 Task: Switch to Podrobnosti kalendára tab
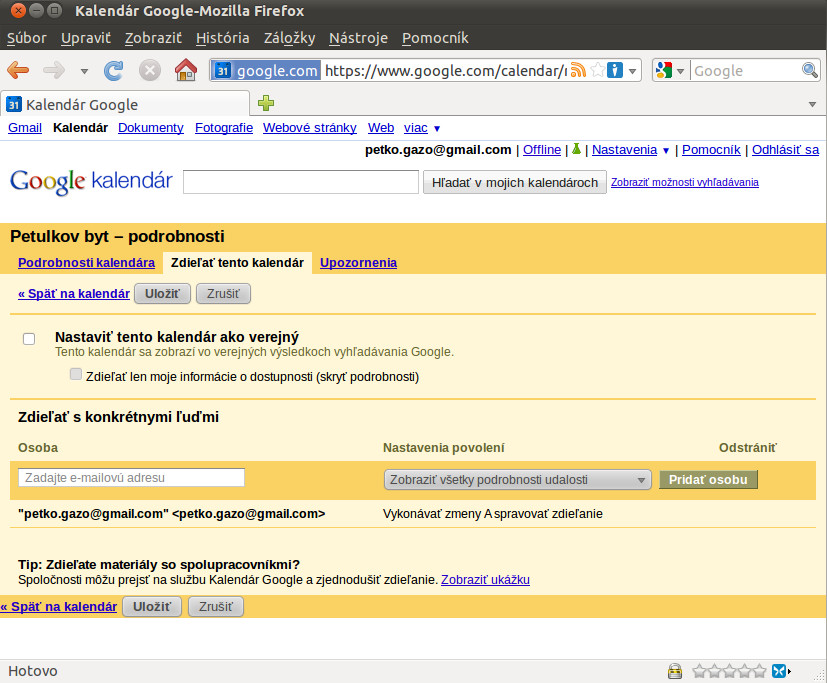pyautogui.click(x=86, y=263)
